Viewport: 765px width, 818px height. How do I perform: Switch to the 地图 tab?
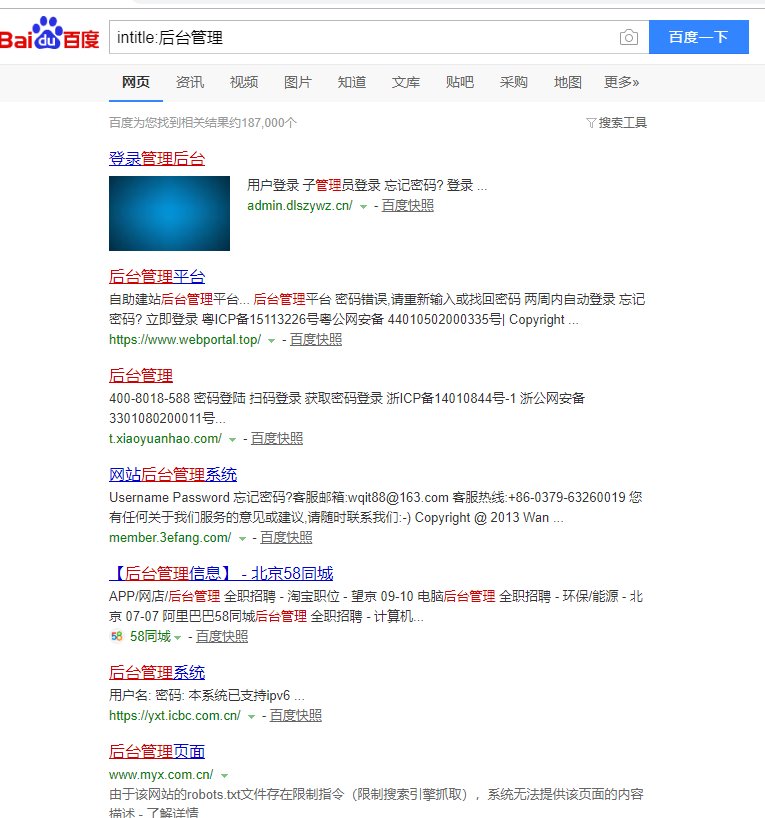point(568,82)
